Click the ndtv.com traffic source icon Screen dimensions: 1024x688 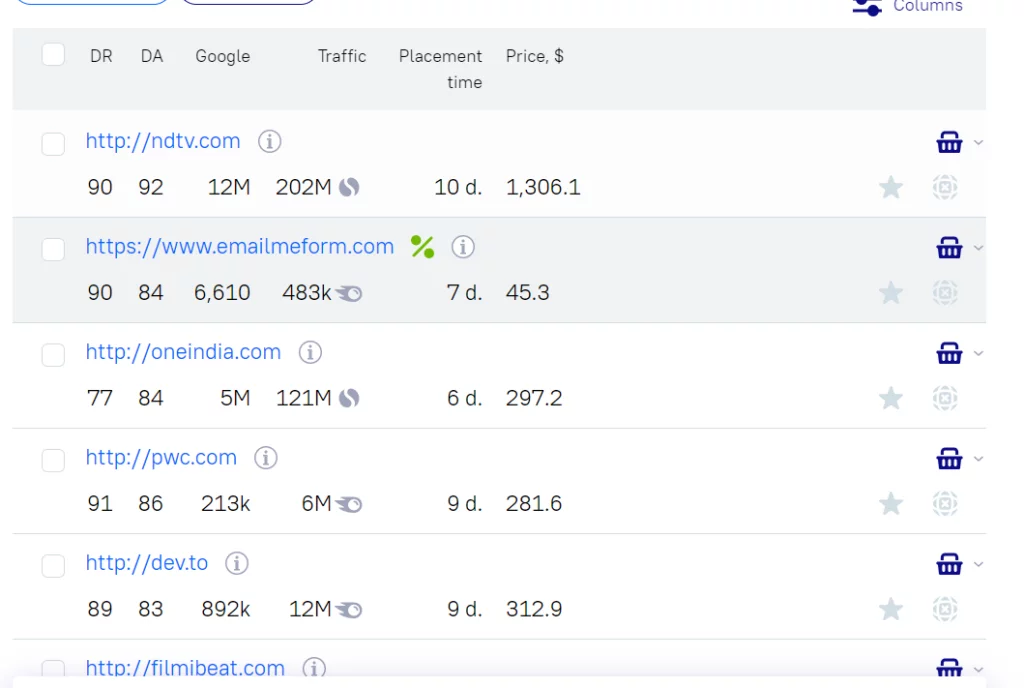[x=349, y=187]
